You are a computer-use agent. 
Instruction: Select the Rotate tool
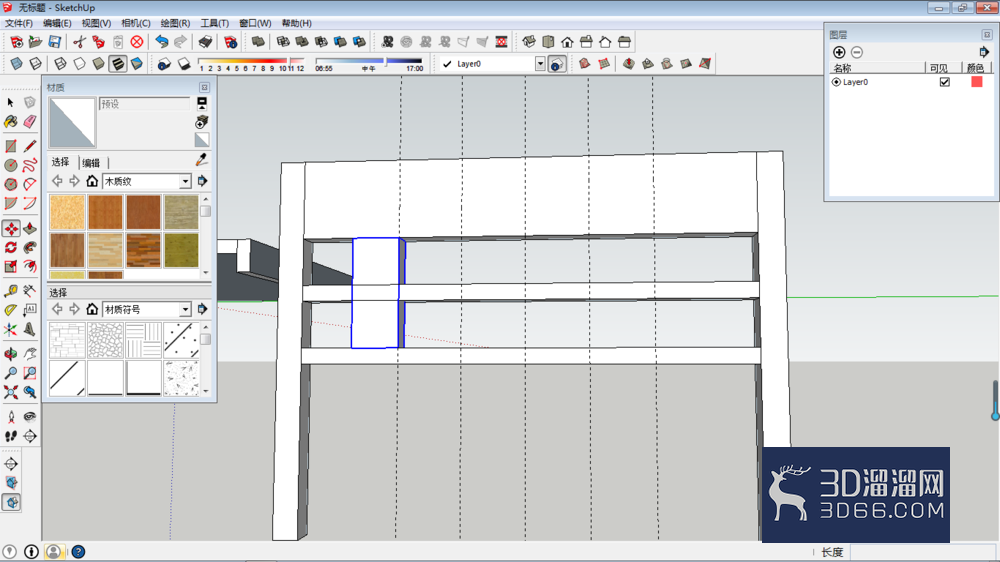click(10, 248)
